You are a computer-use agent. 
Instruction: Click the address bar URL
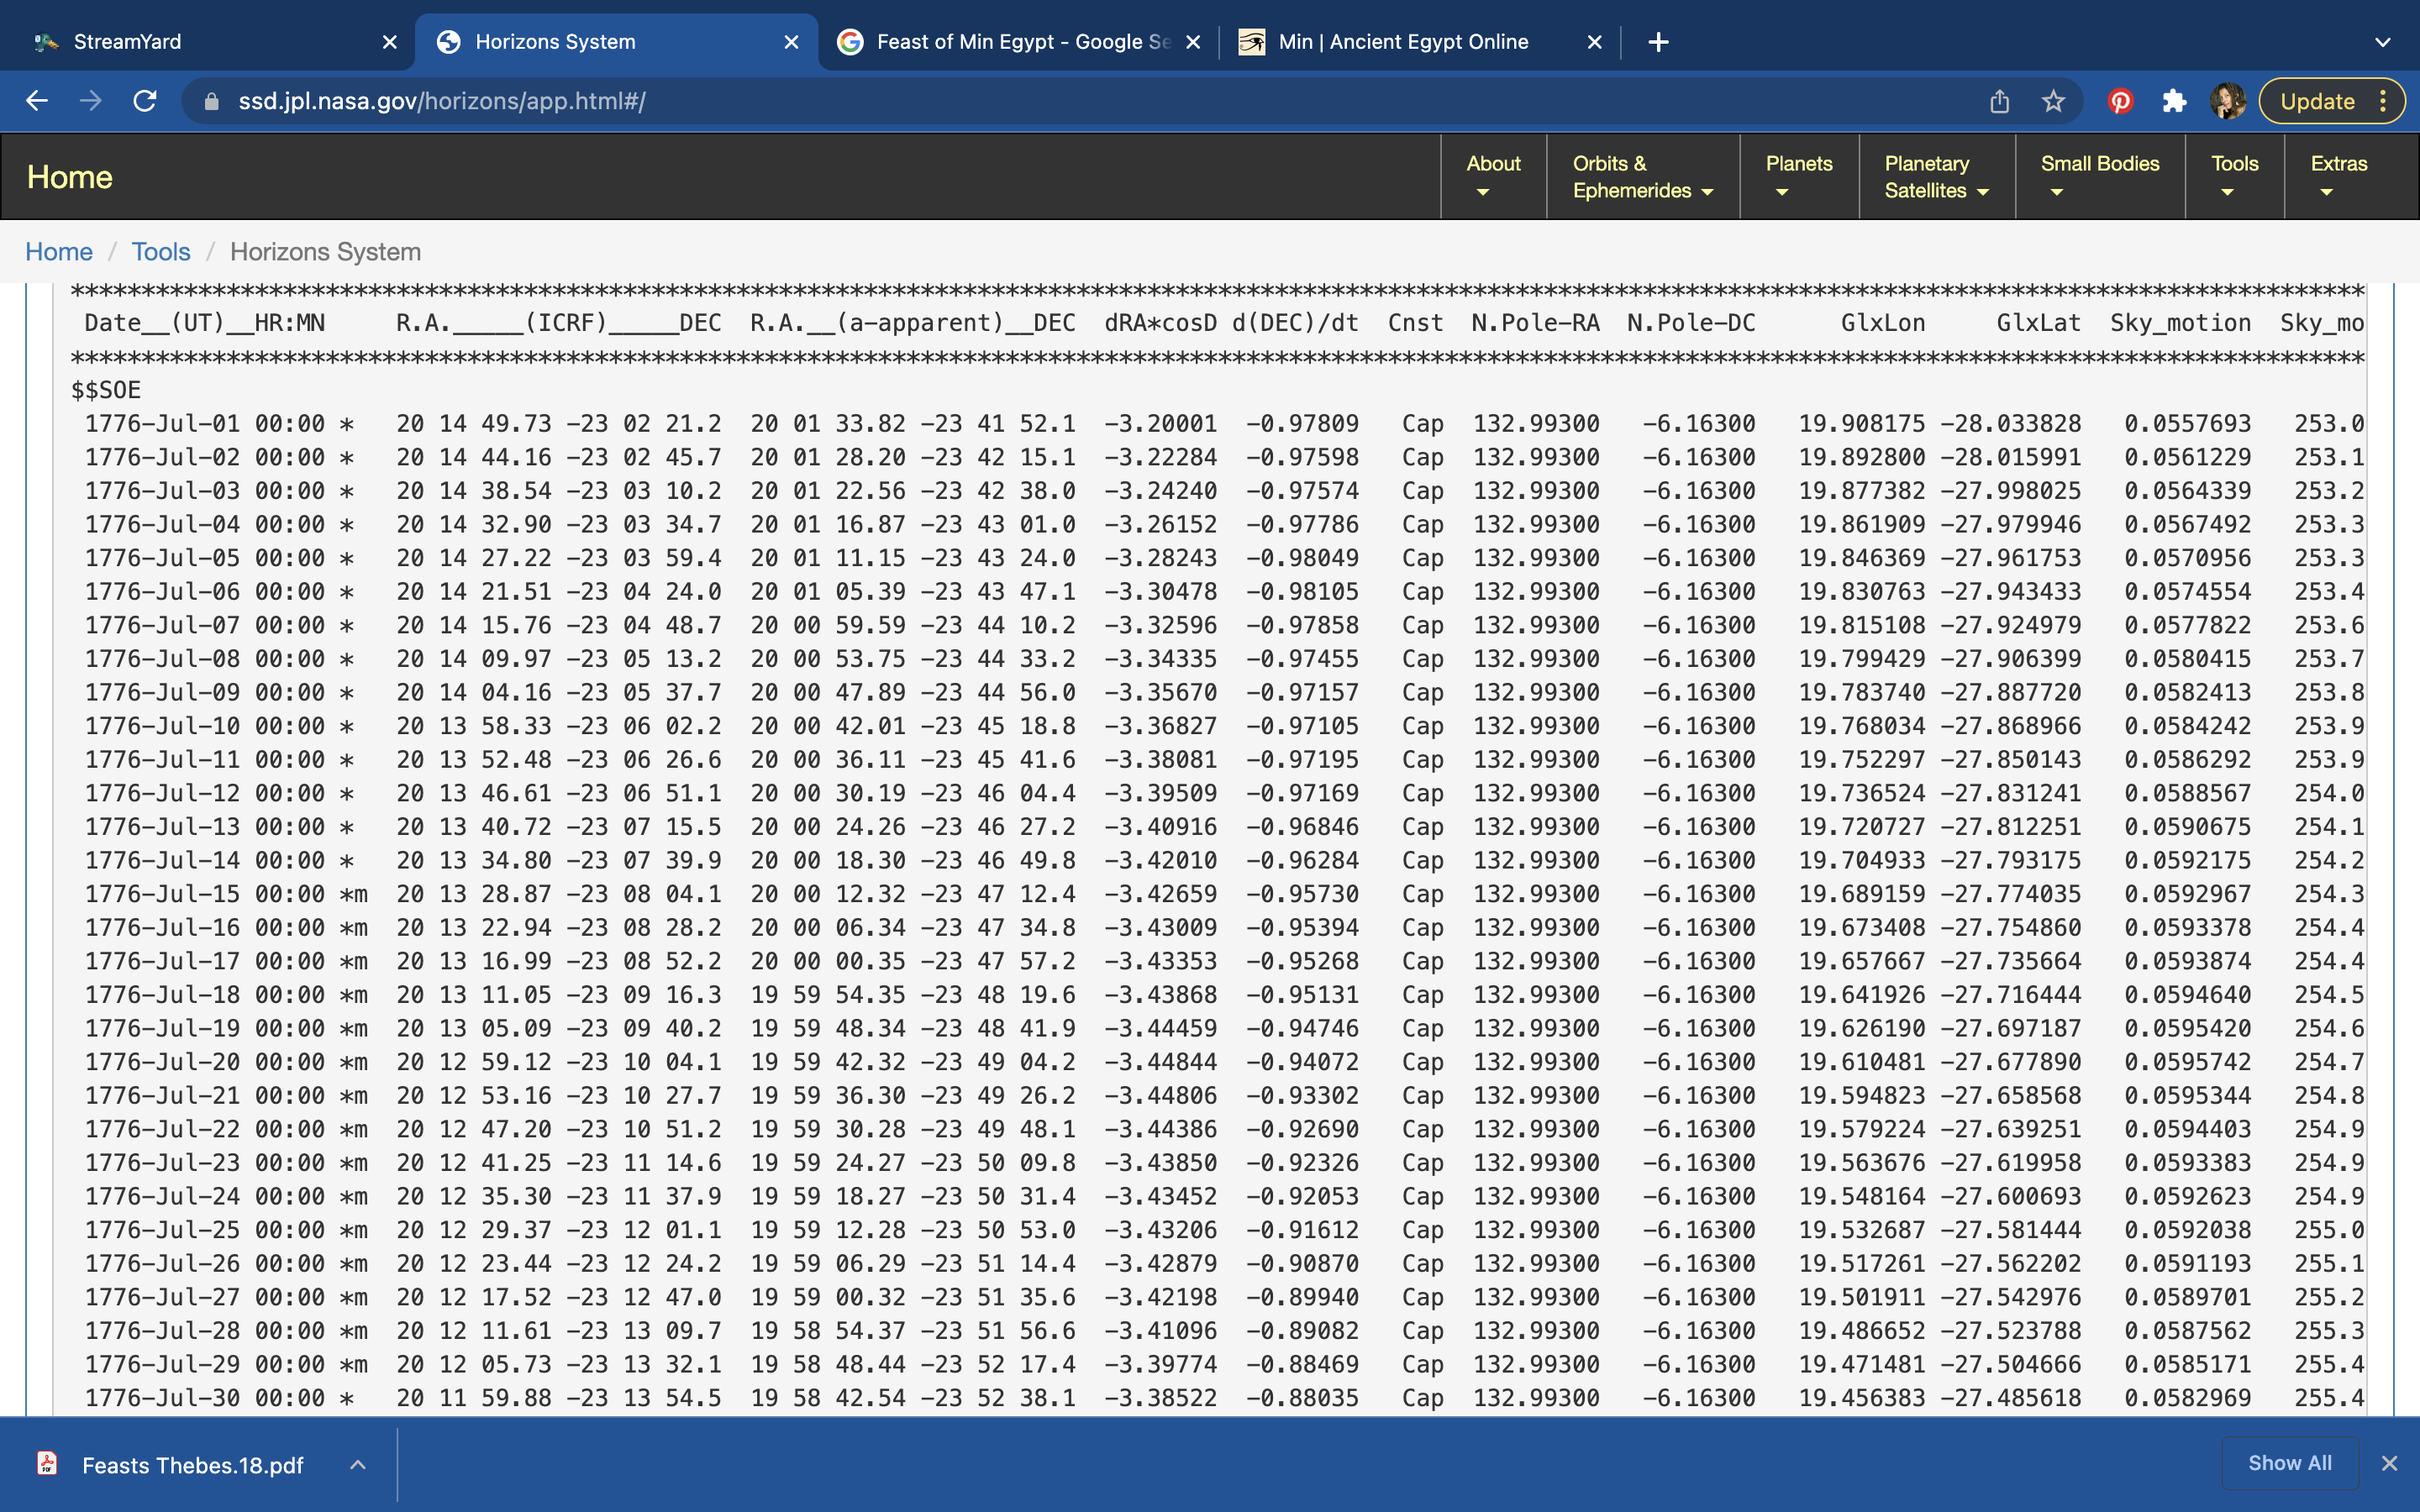point(442,101)
